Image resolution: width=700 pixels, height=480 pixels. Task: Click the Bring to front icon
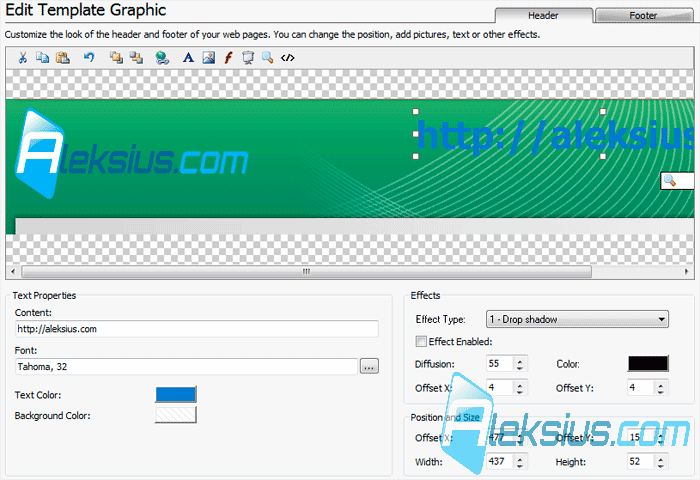[x=116, y=58]
